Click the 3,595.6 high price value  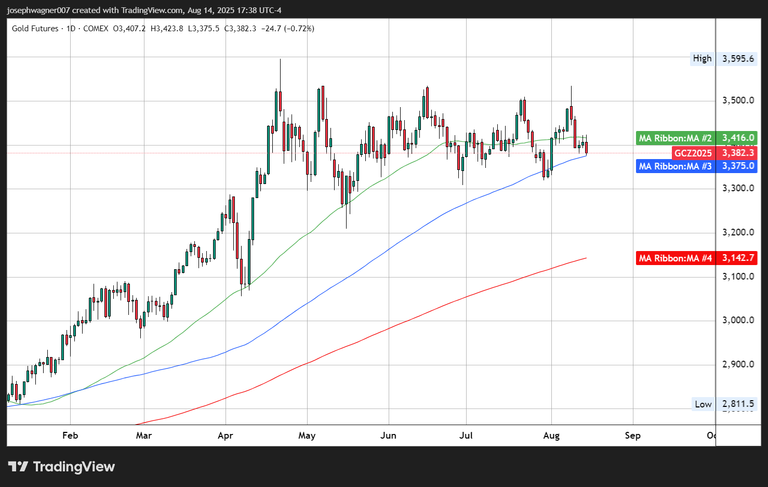(739, 58)
